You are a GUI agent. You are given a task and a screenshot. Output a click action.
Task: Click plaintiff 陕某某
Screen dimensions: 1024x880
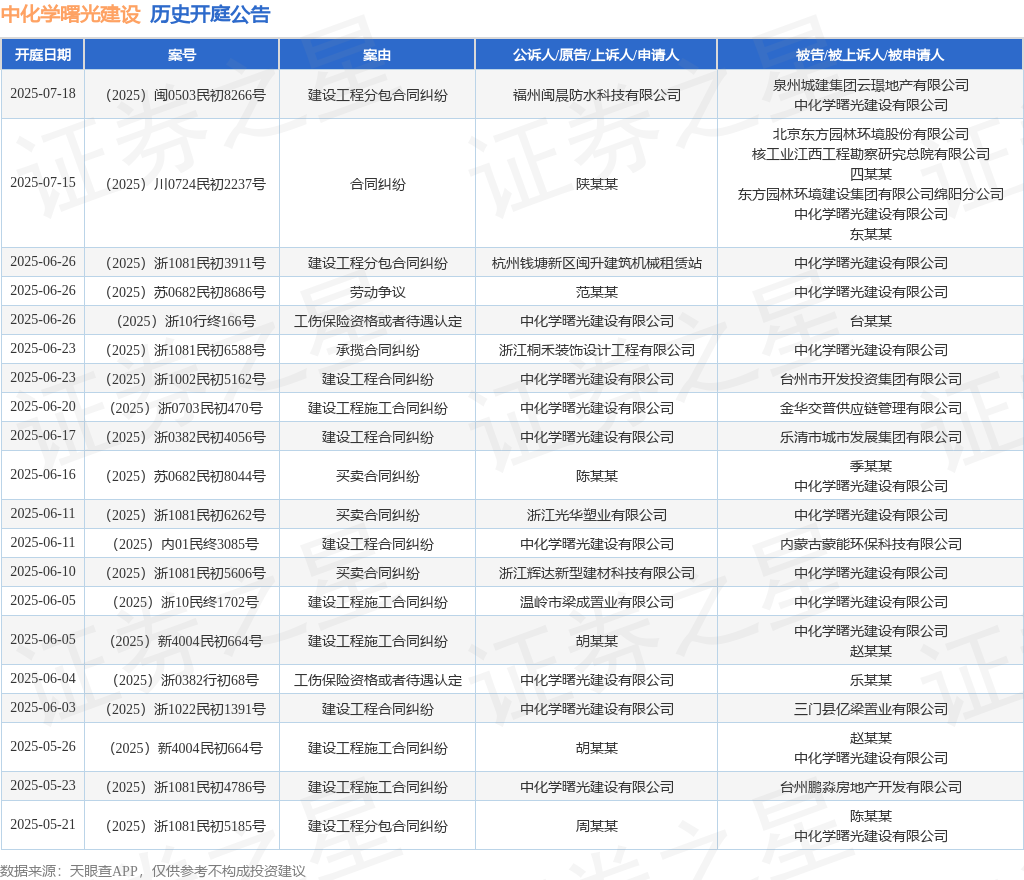tap(596, 184)
